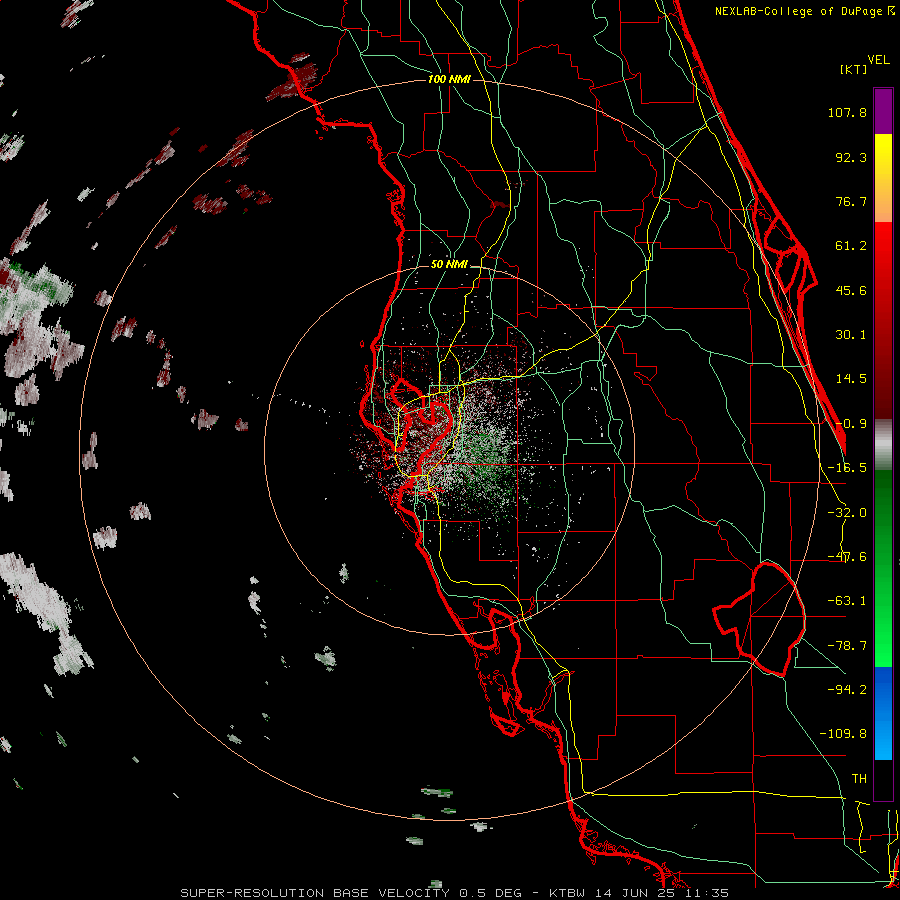Click the -32.0 velocity scale value
The width and height of the screenshot is (900, 900).
tap(847, 513)
